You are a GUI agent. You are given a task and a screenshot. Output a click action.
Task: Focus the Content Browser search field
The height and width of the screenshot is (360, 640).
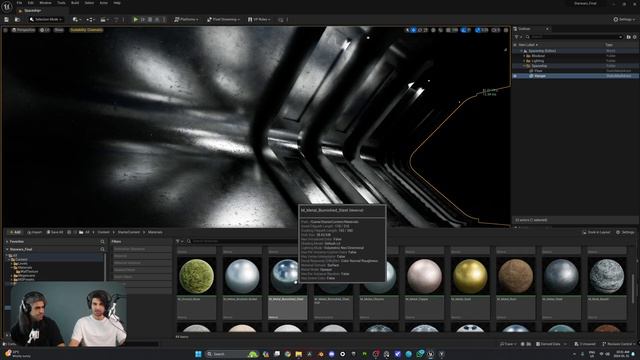(243, 241)
